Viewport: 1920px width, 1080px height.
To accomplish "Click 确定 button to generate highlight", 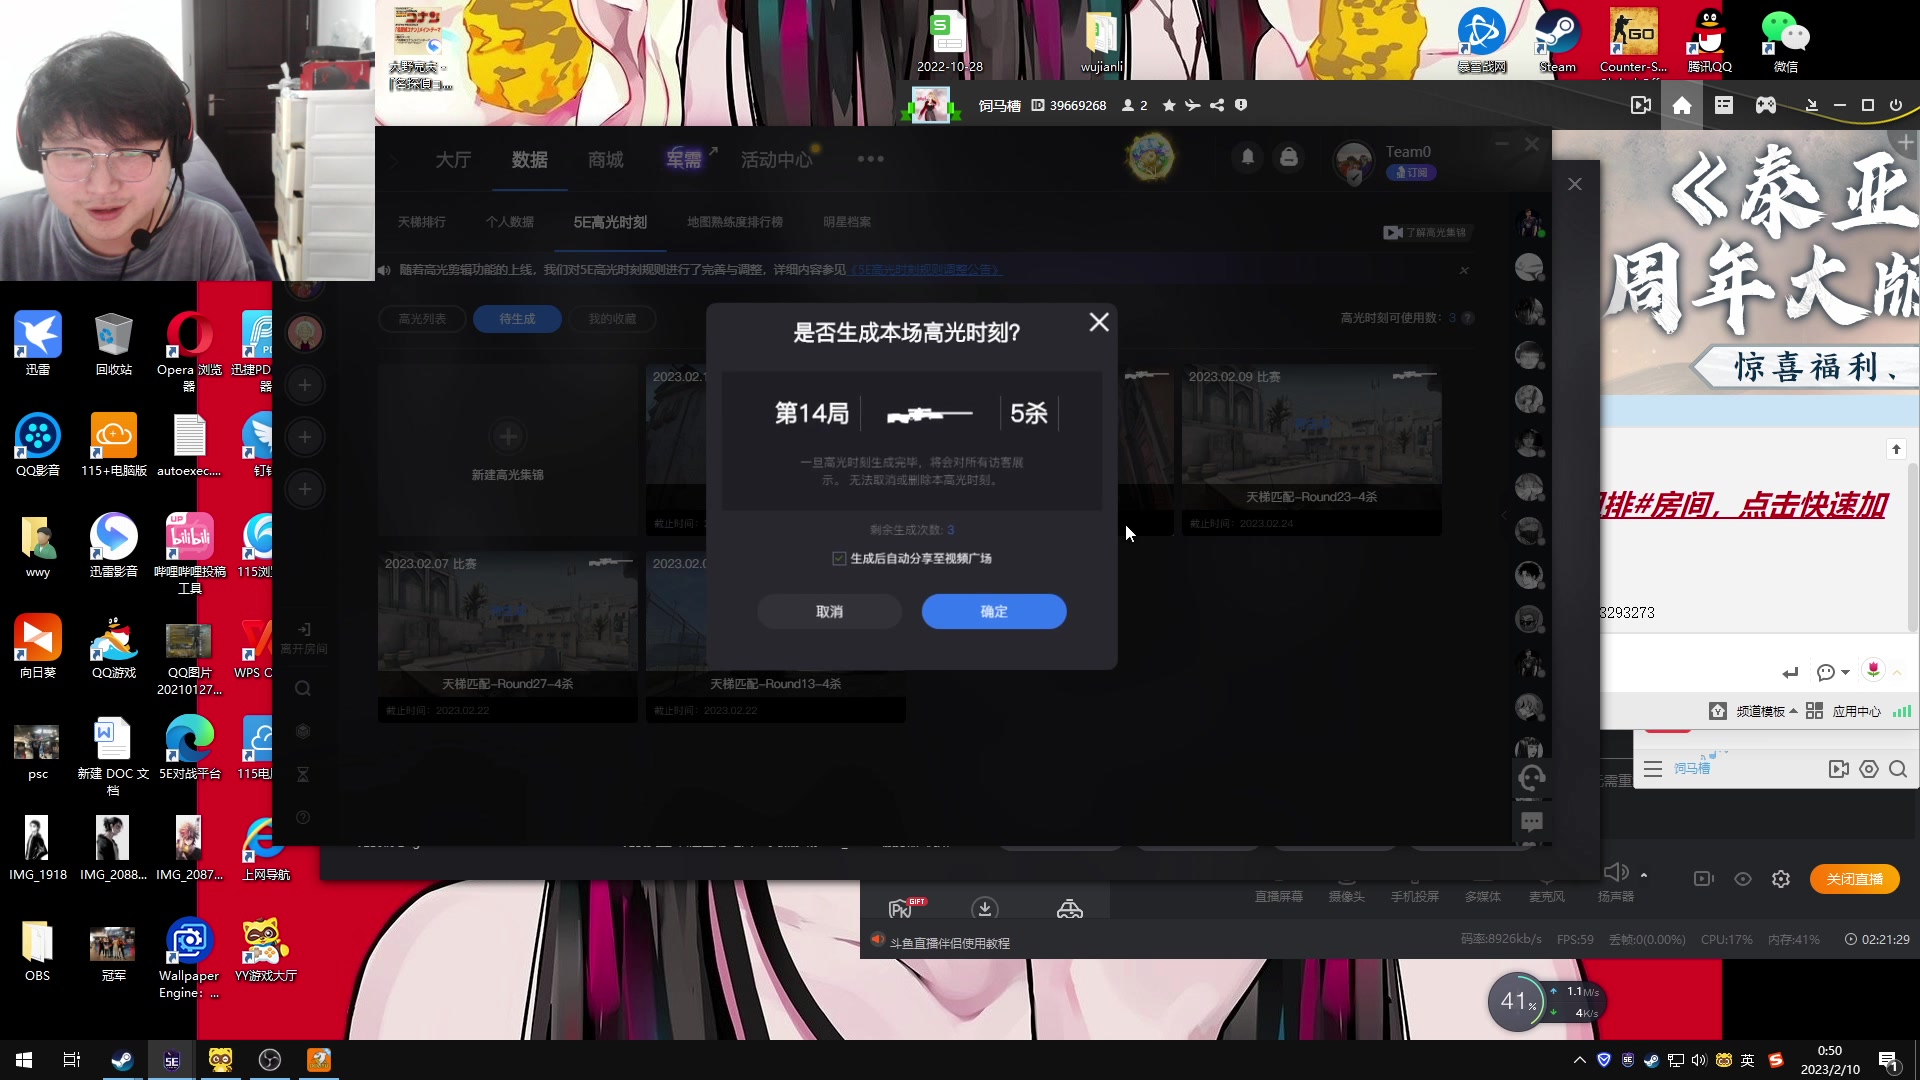I will click(x=993, y=611).
